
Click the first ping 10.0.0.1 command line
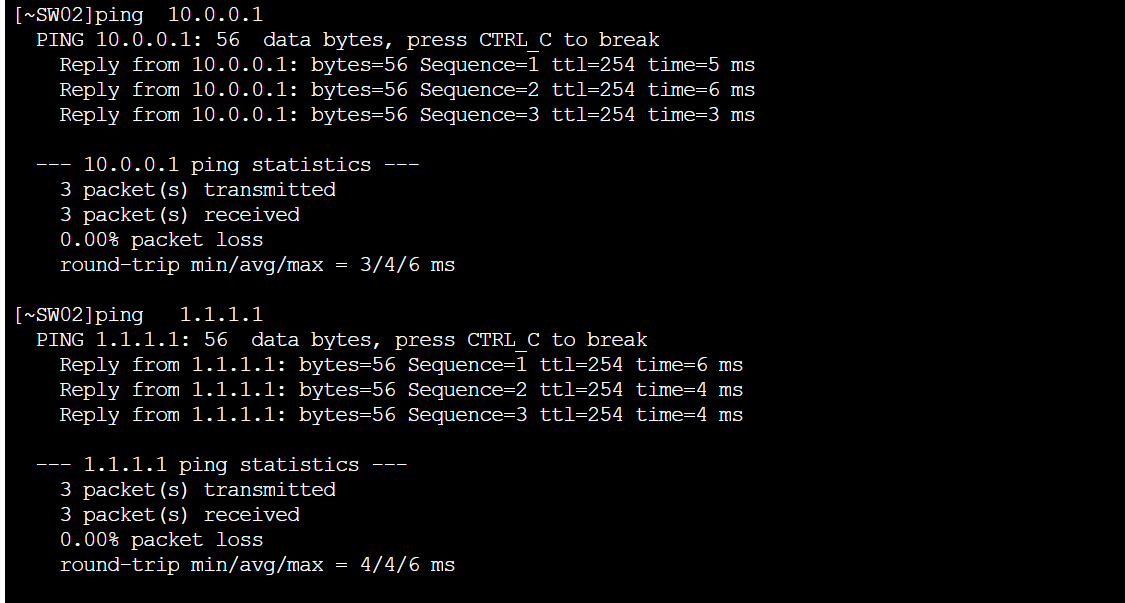click(x=138, y=15)
